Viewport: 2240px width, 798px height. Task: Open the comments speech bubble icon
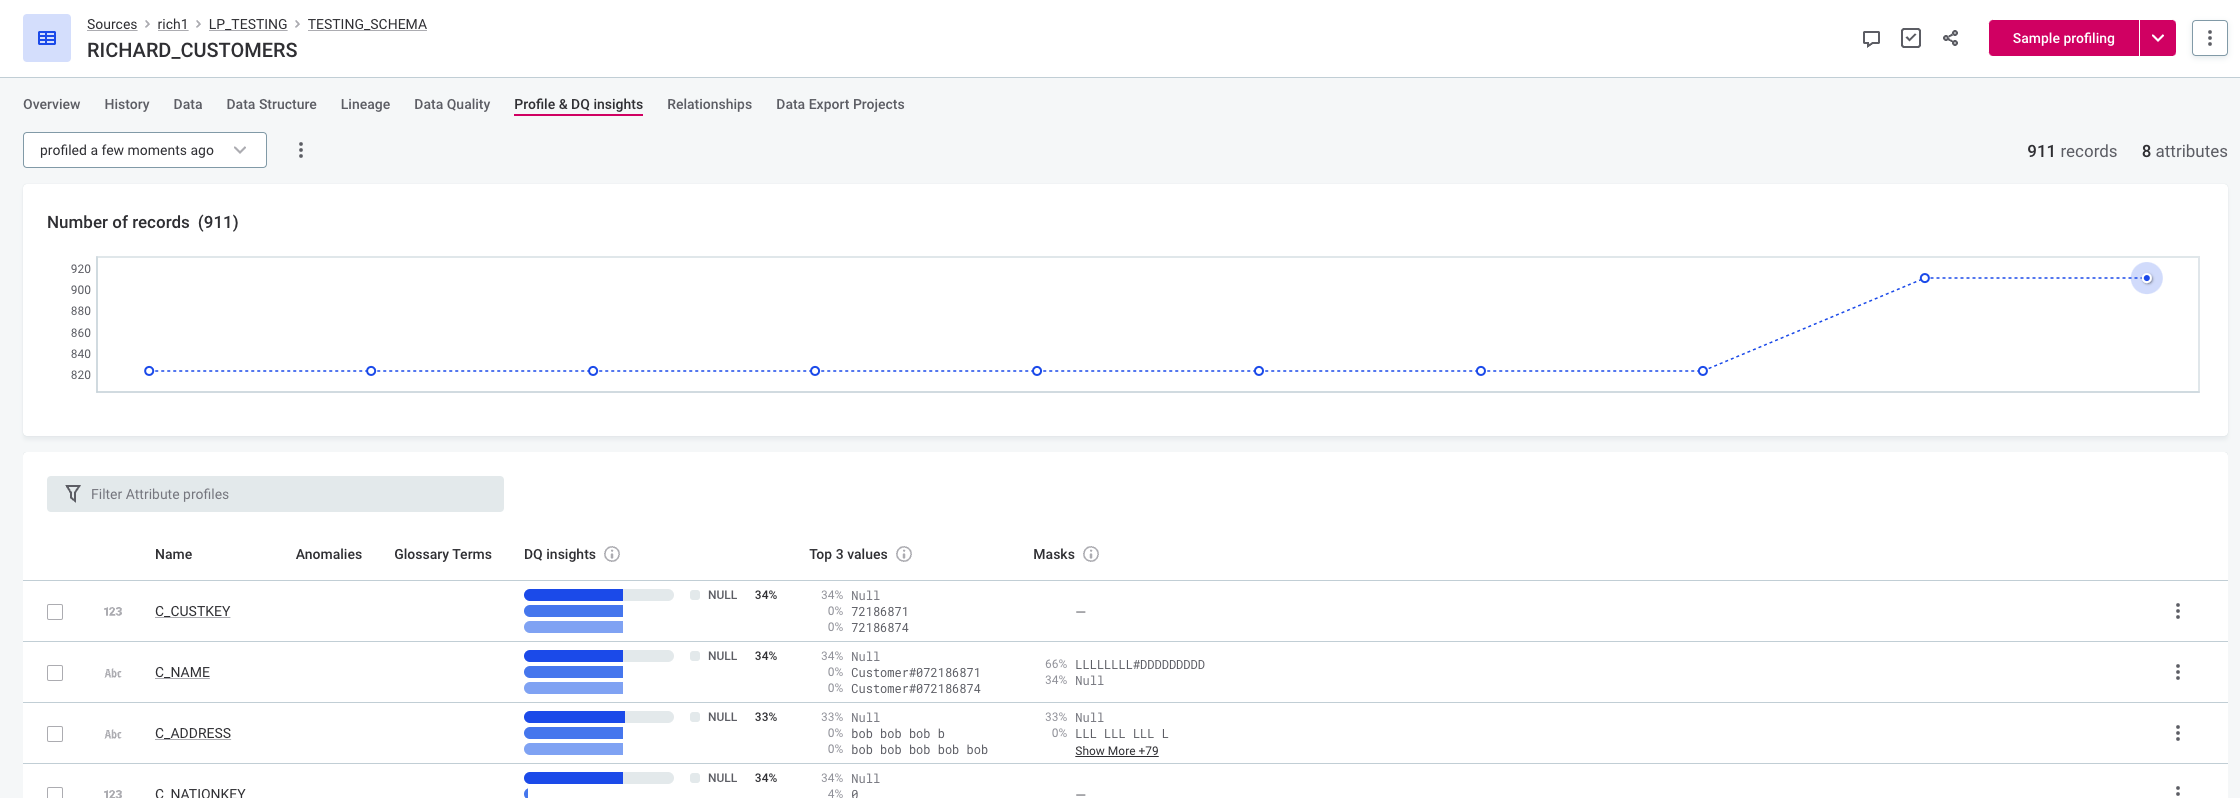click(1871, 39)
